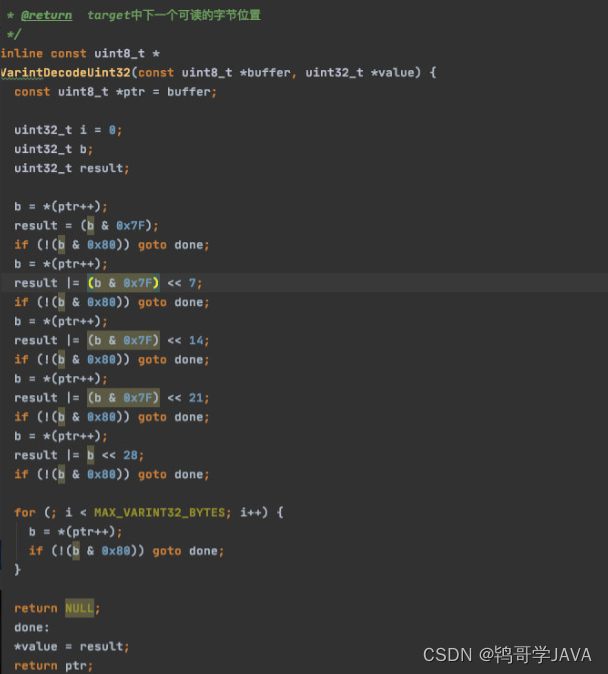Click the declaration 'uint32_t result;'

coord(71,168)
